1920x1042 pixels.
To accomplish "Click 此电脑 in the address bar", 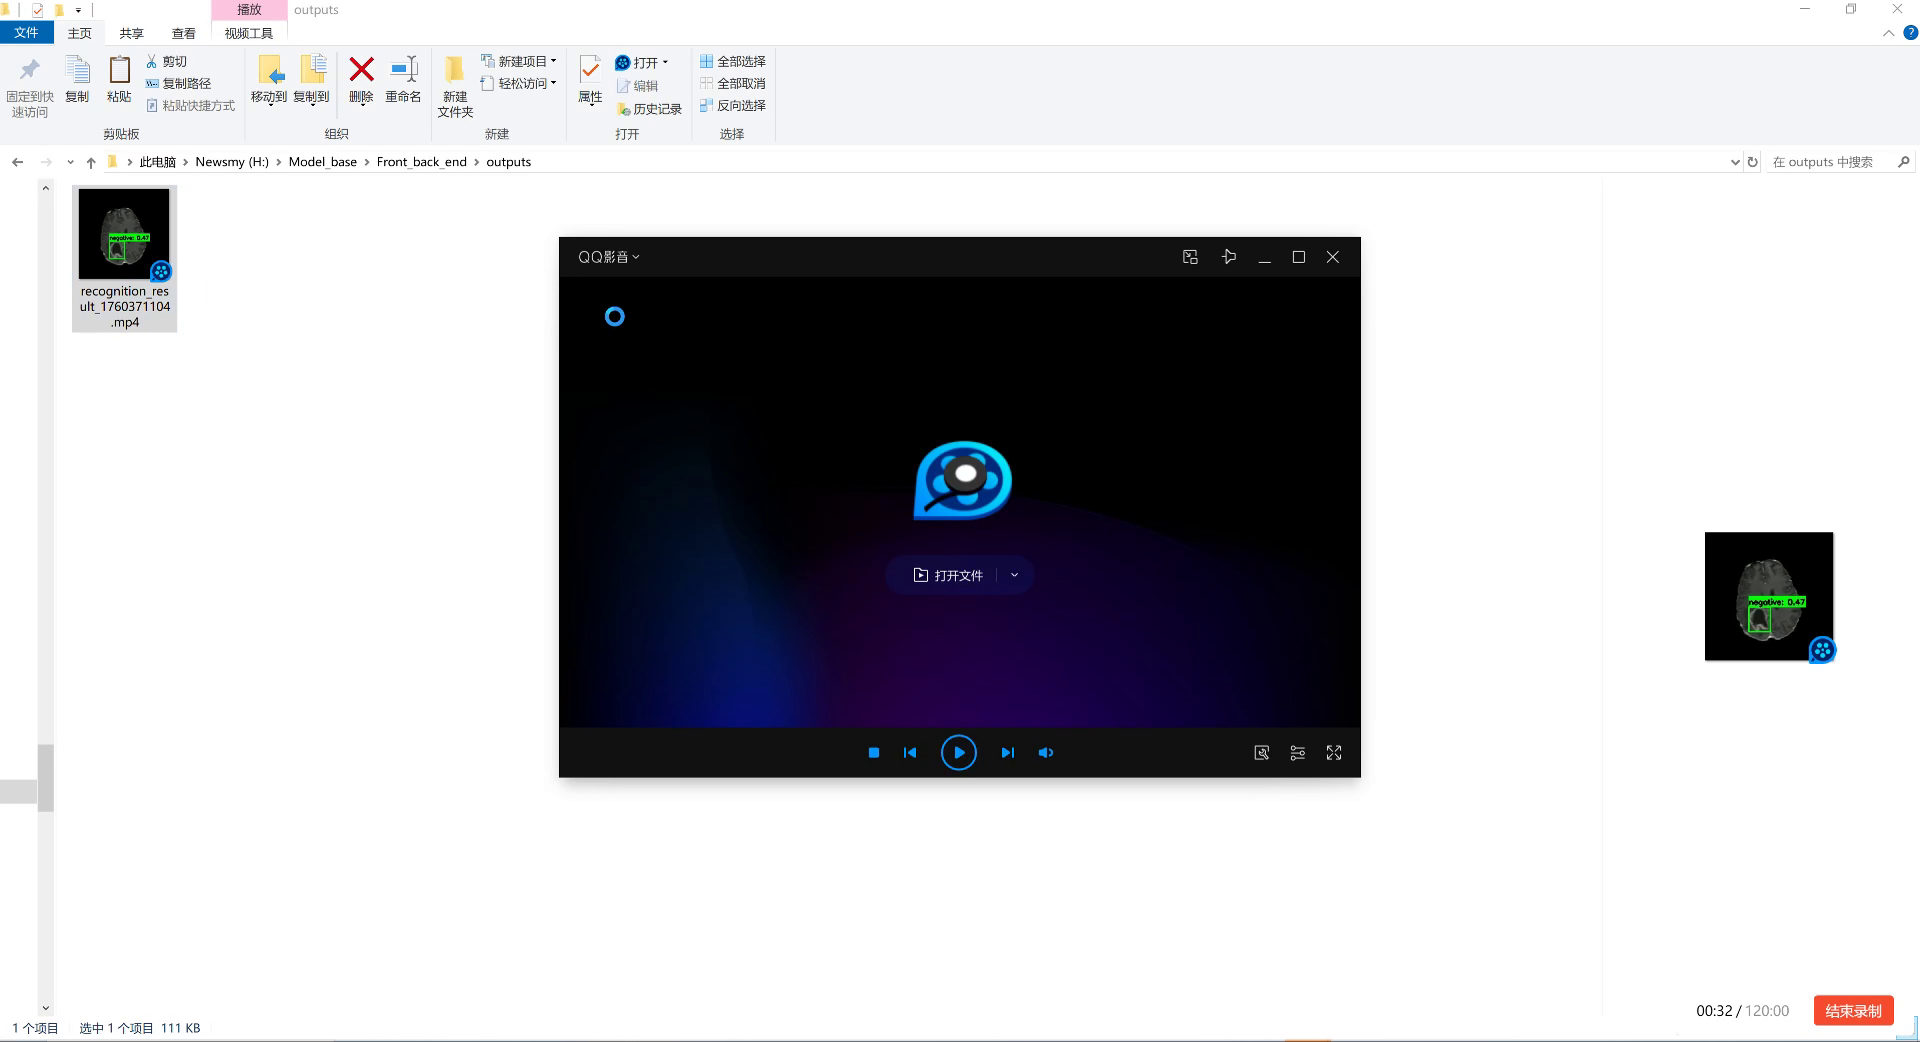I will pyautogui.click(x=157, y=162).
